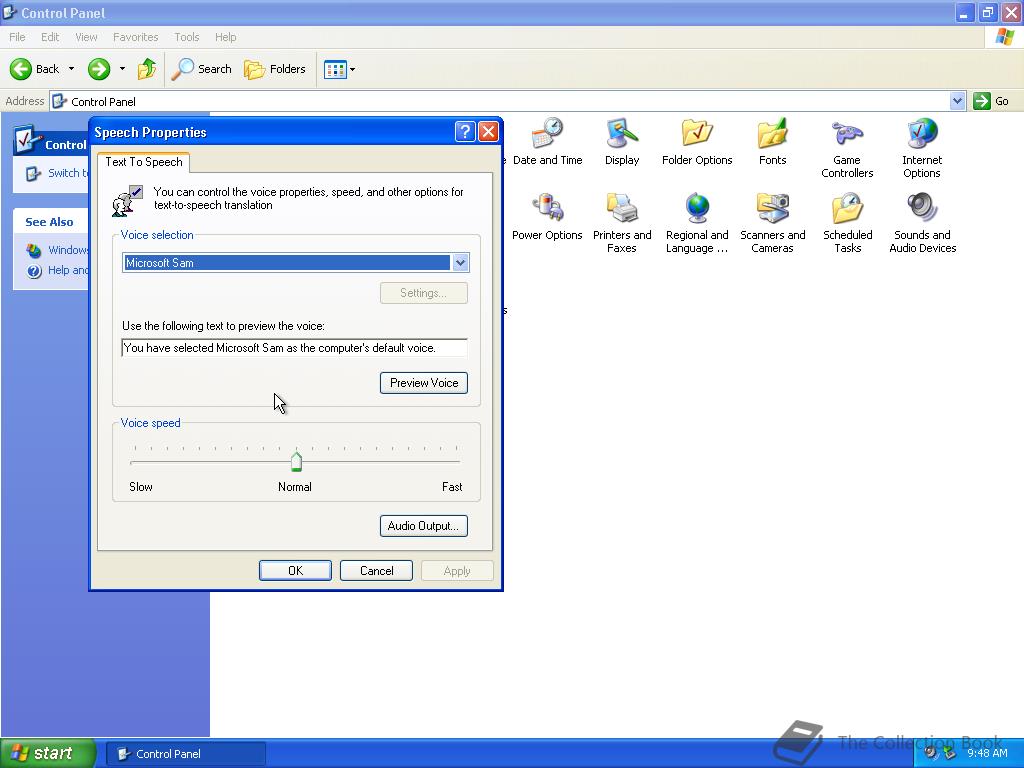Click the Help and Support icon in See Also
The image size is (1024, 768).
(x=35, y=270)
